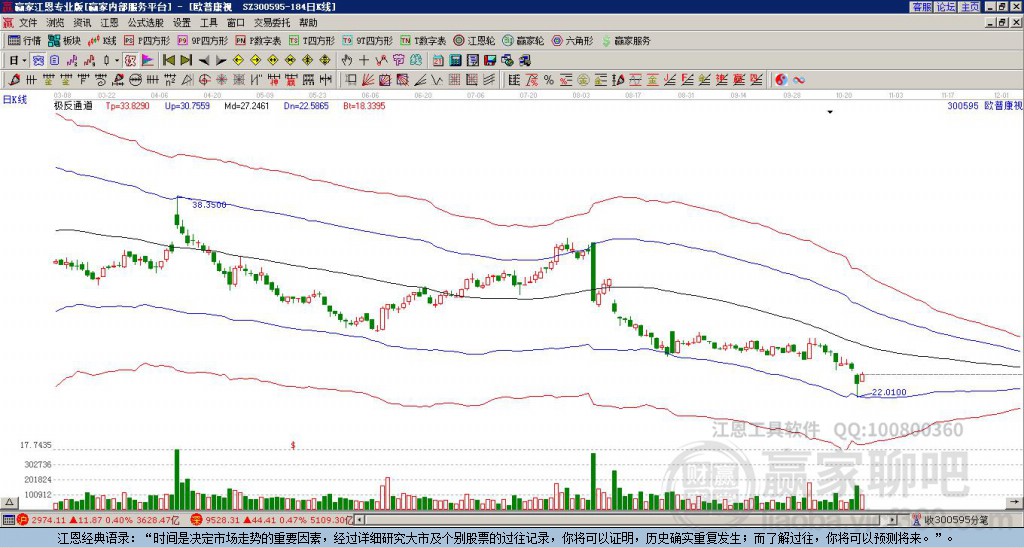The width and height of the screenshot is (1024, 548).
Task: Open the 赢家轮 wheel tool
Action: (523, 40)
